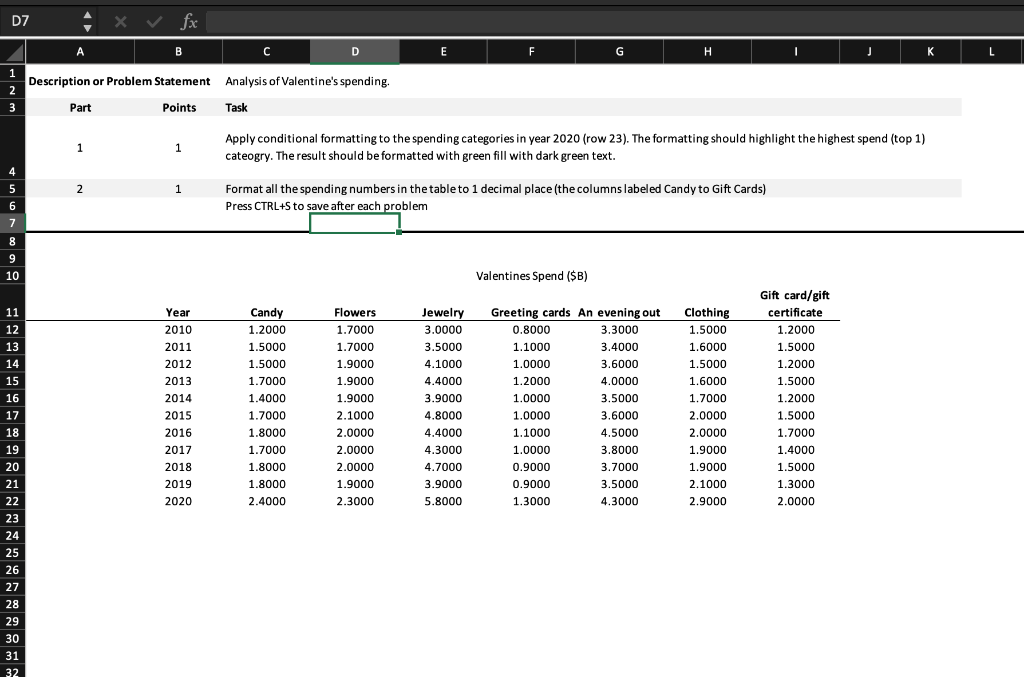
Task: Select the column H header
Action: tap(707, 51)
